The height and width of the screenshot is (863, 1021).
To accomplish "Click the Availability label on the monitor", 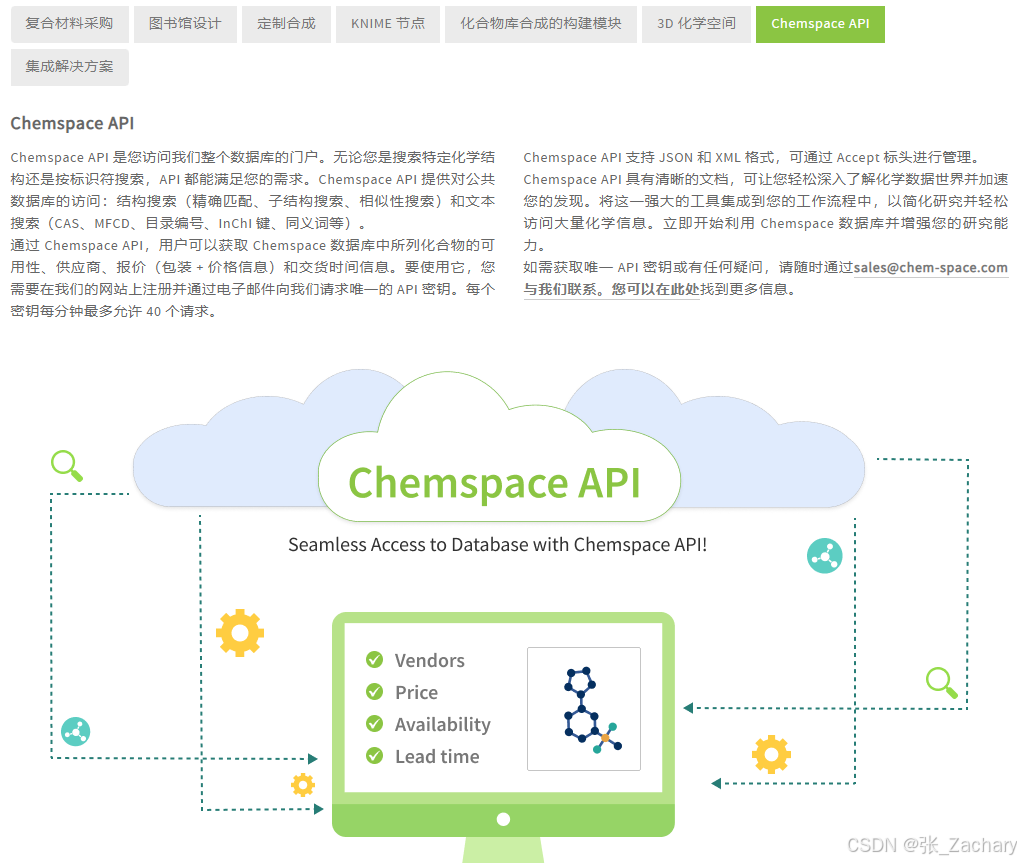I will click(x=443, y=725).
